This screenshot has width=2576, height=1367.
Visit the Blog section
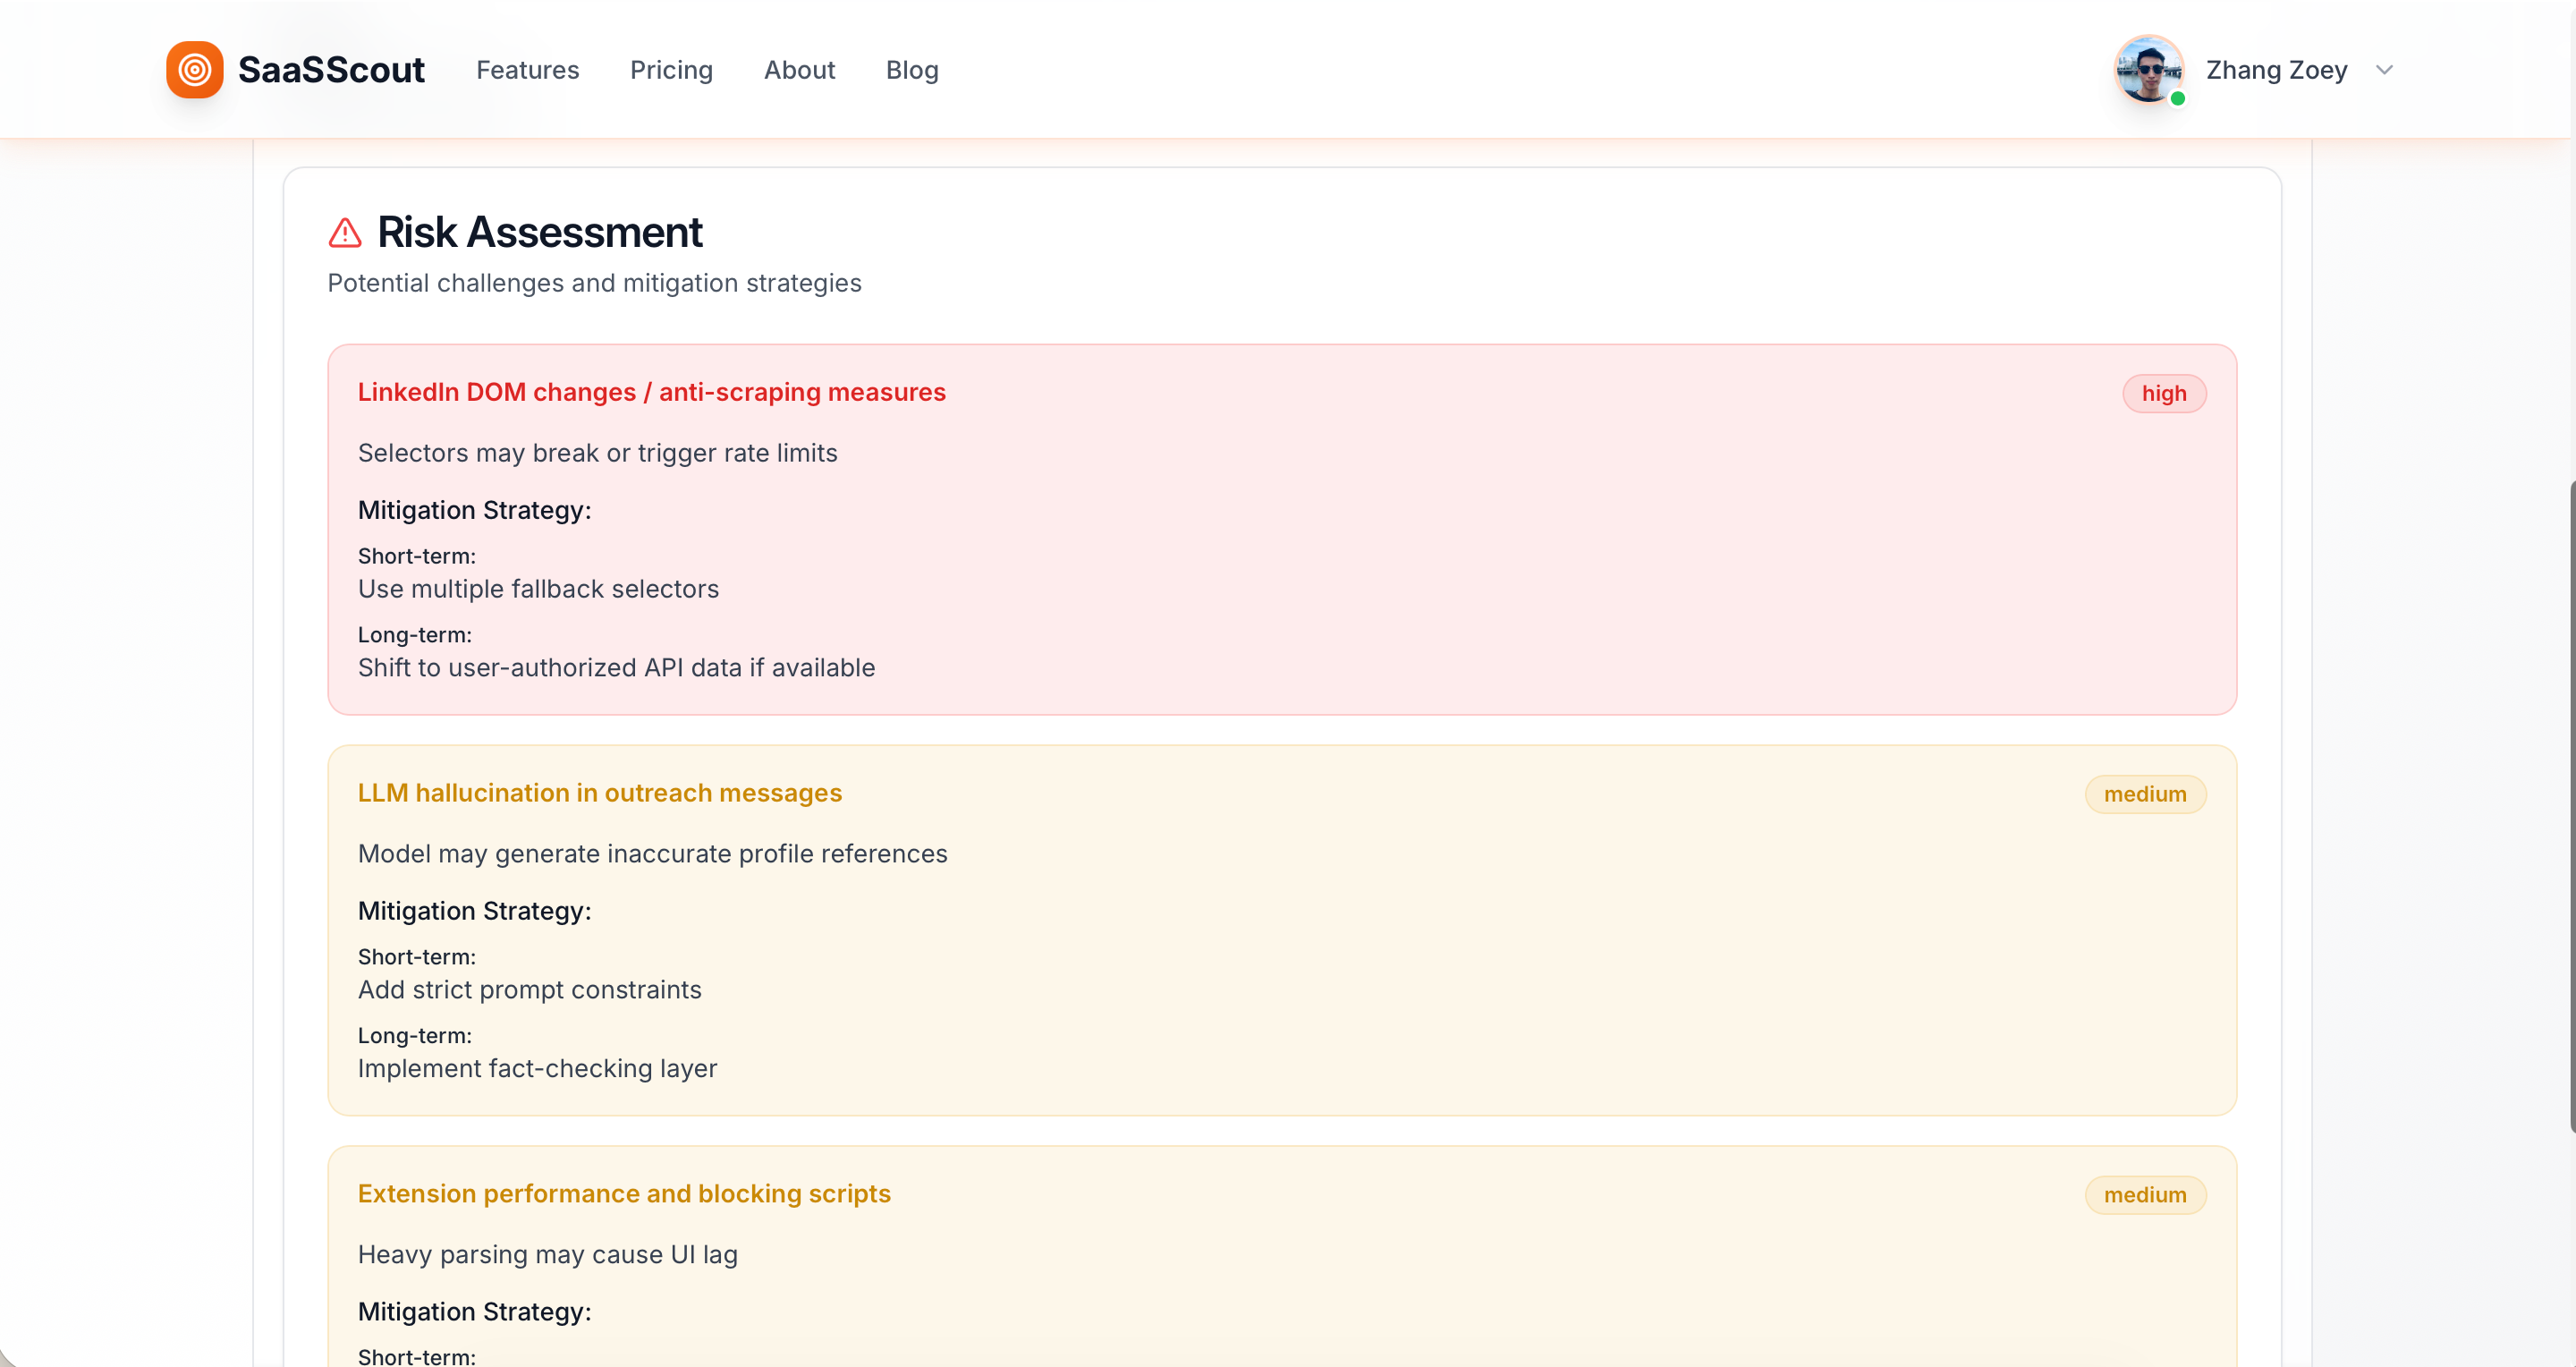pyautogui.click(x=911, y=70)
